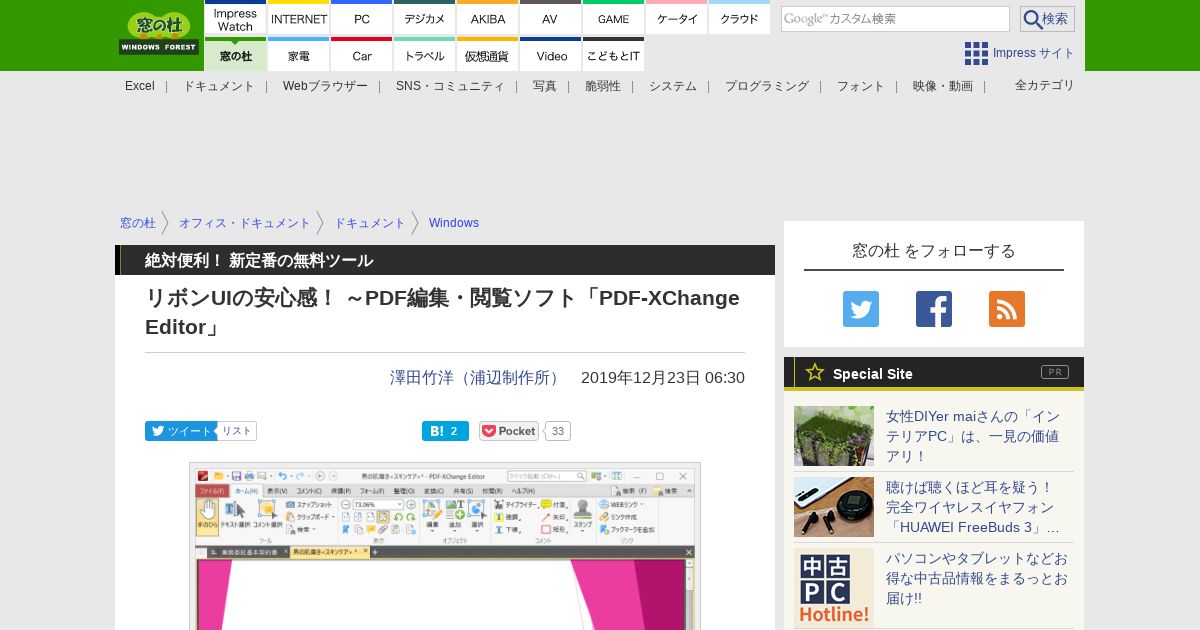The width and height of the screenshot is (1200, 630).
Task: Click the Windows breadcrumb link
Action: [x=454, y=223]
